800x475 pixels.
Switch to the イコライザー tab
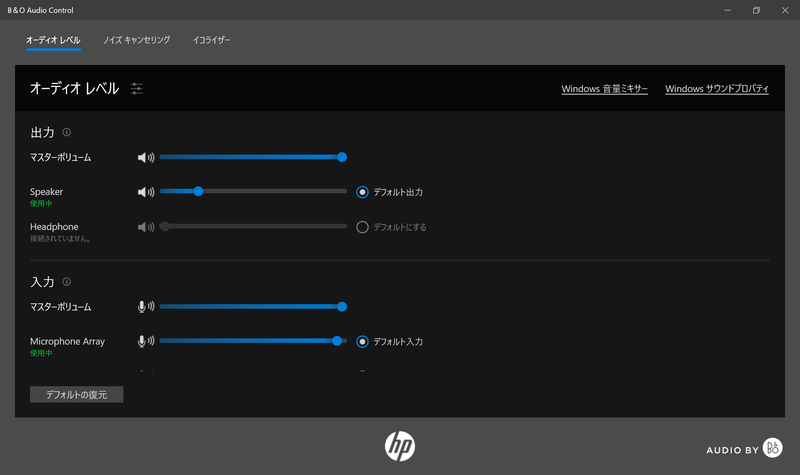point(211,40)
